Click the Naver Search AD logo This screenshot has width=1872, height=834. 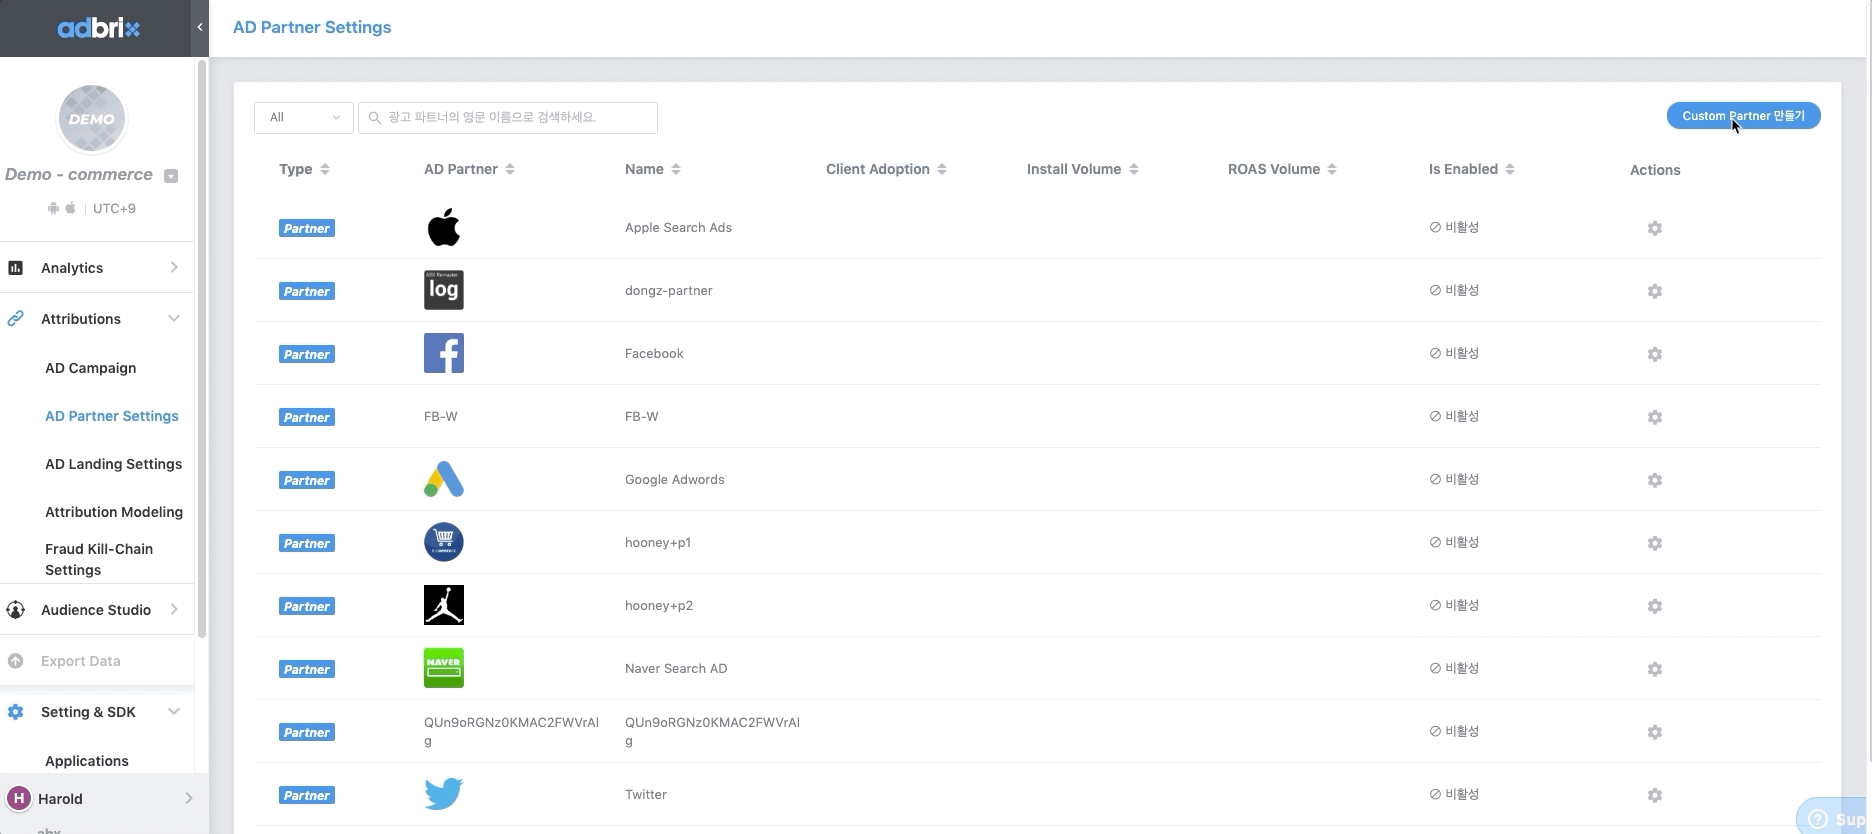tap(444, 668)
